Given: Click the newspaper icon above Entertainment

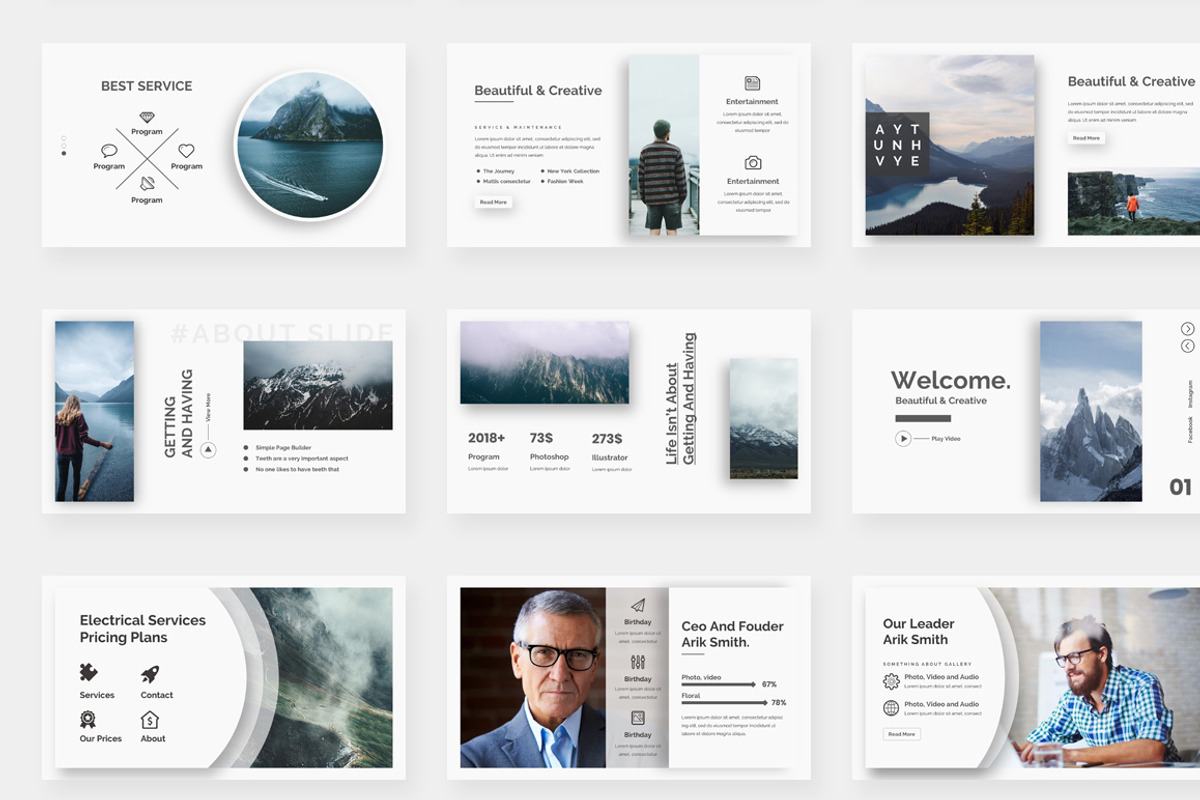Looking at the screenshot, I should click(753, 83).
